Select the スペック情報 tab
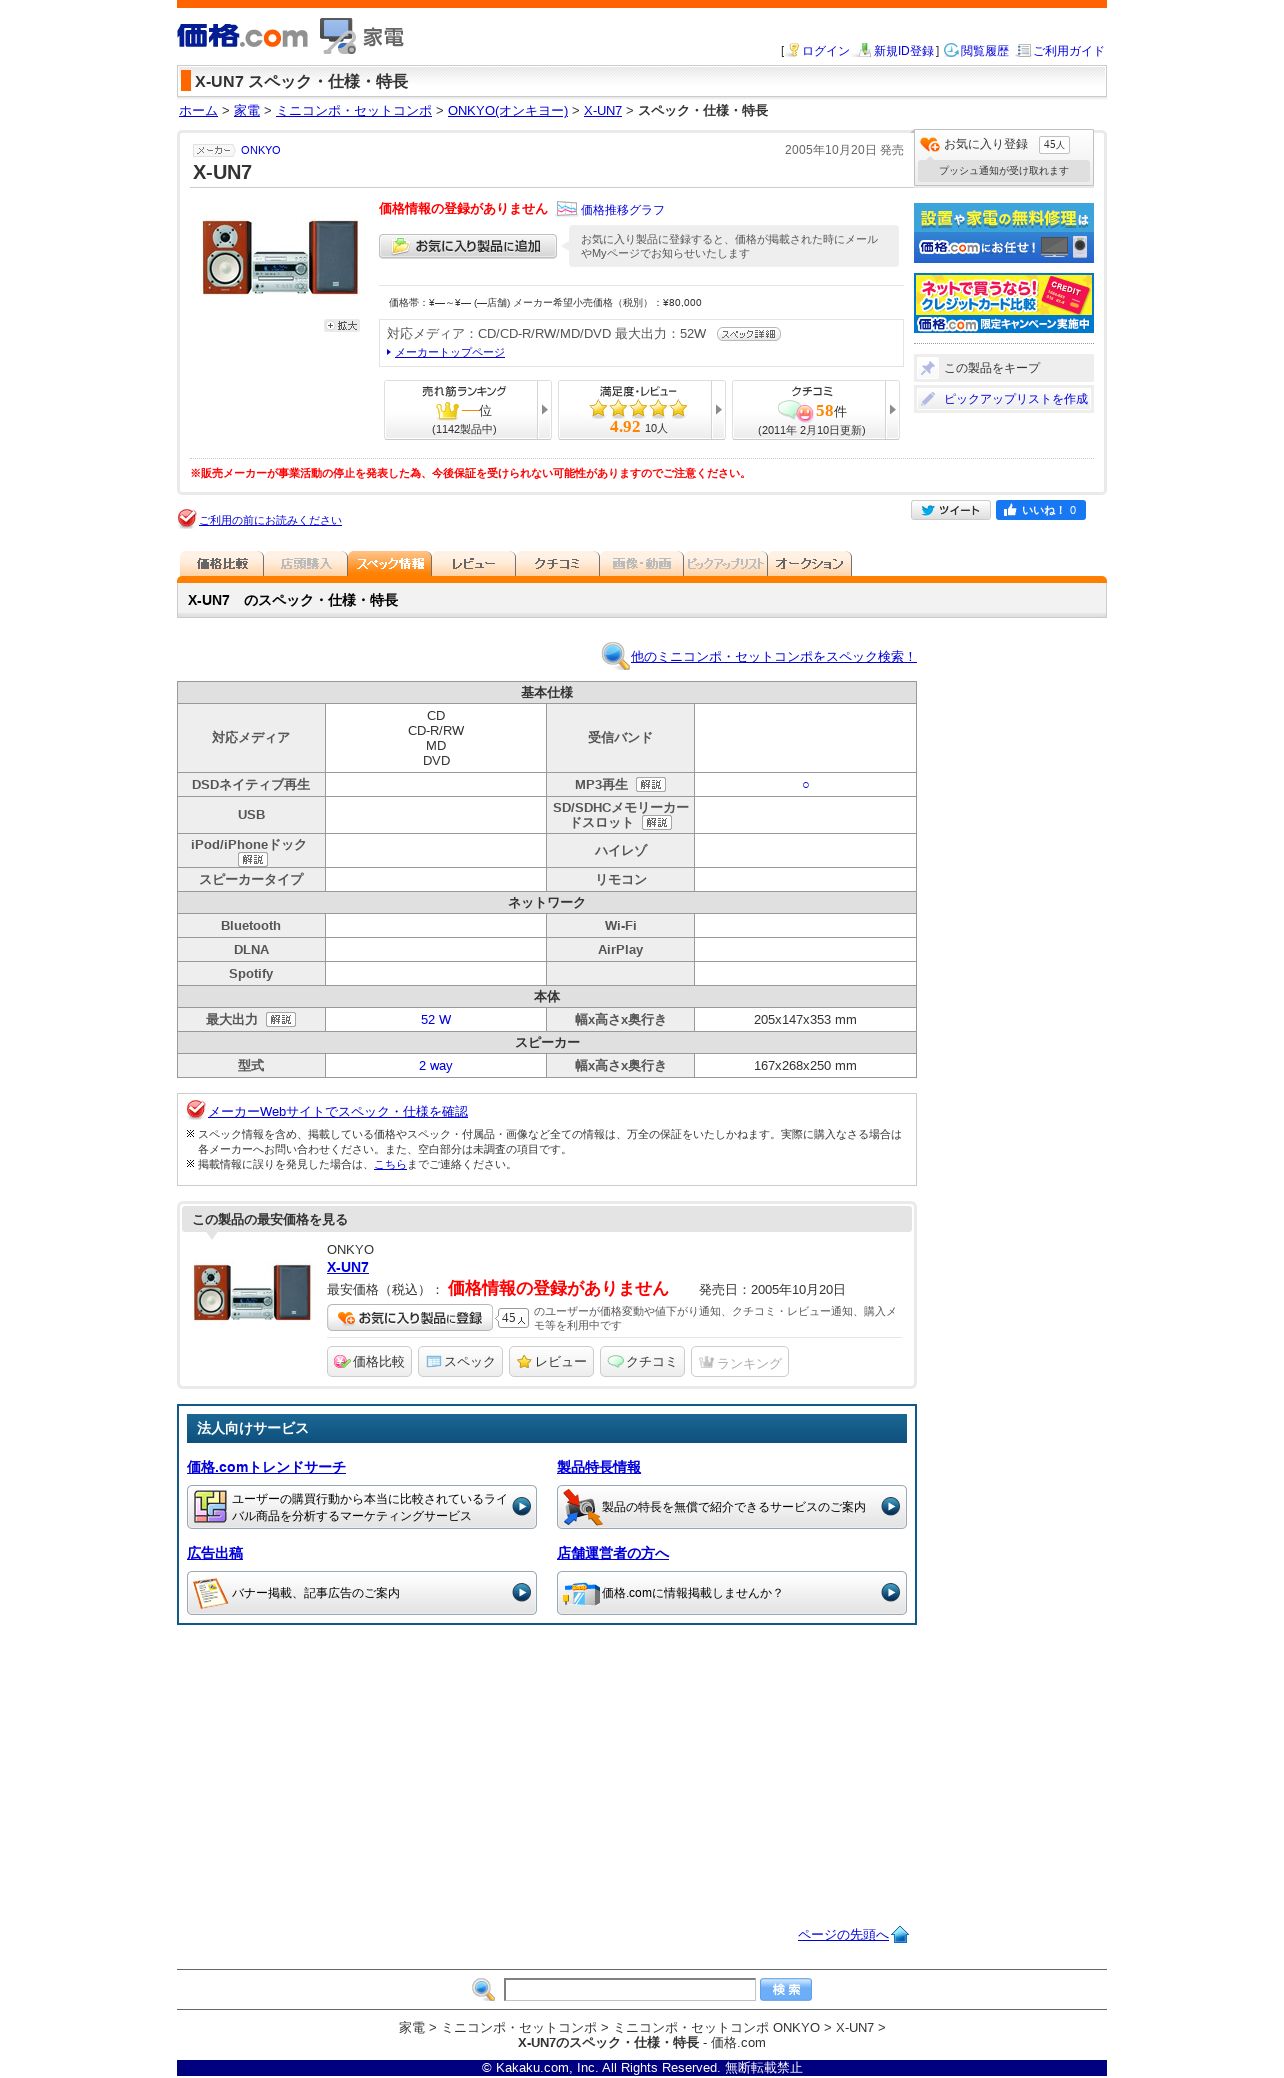1284x2078 pixels. [390, 564]
